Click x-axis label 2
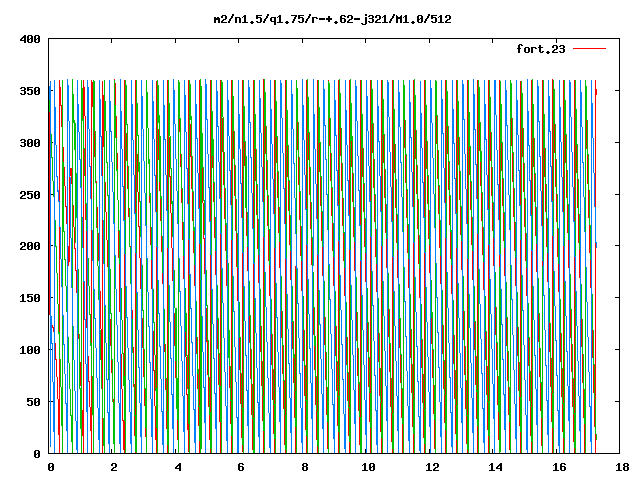The height and width of the screenshot is (480, 640). [114, 467]
